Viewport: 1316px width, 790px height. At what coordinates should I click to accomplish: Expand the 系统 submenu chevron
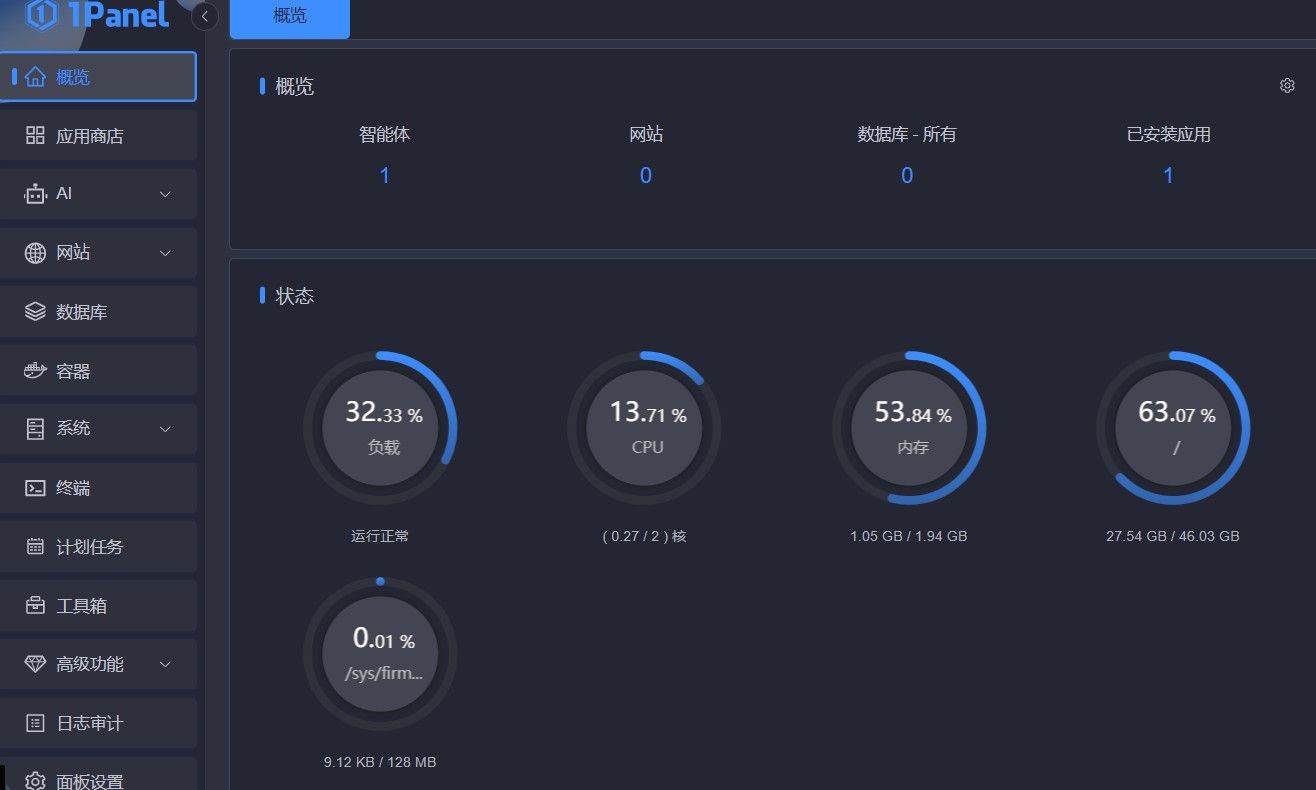(x=166, y=429)
